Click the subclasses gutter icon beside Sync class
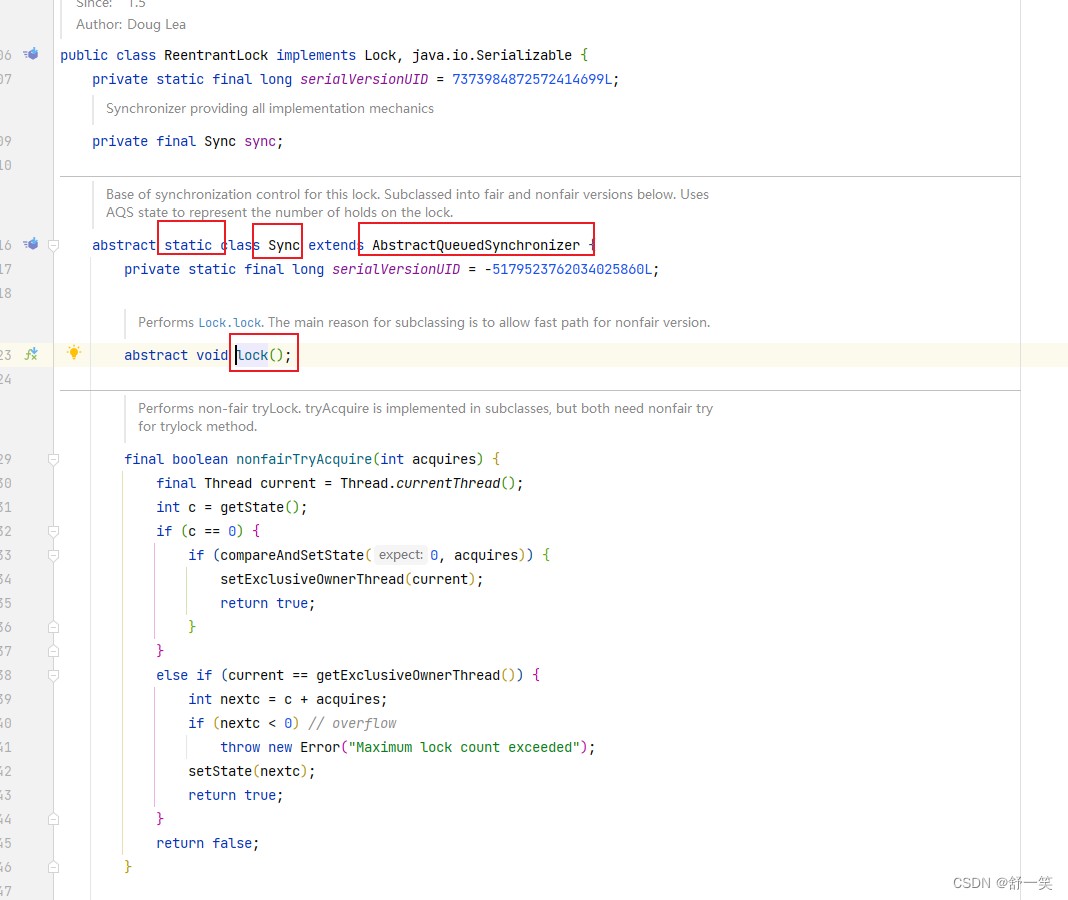Viewport: 1068px width, 900px height. [x=31, y=244]
